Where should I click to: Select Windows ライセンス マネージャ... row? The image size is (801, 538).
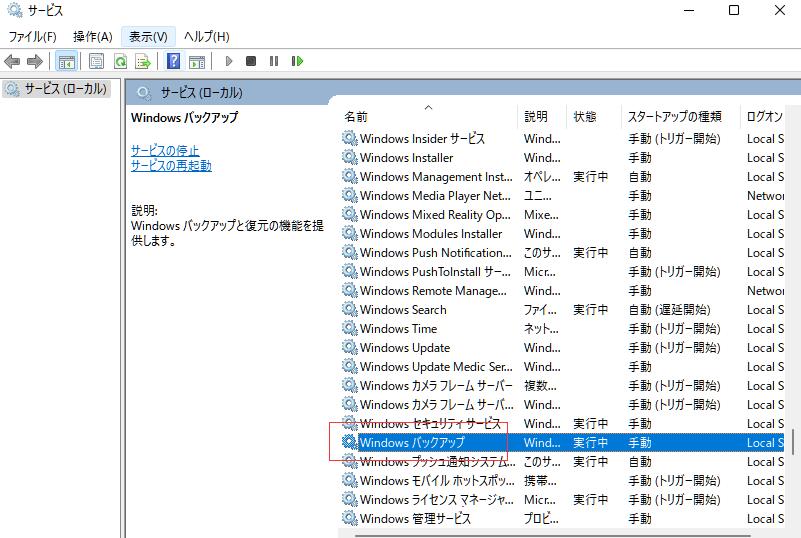(562, 500)
